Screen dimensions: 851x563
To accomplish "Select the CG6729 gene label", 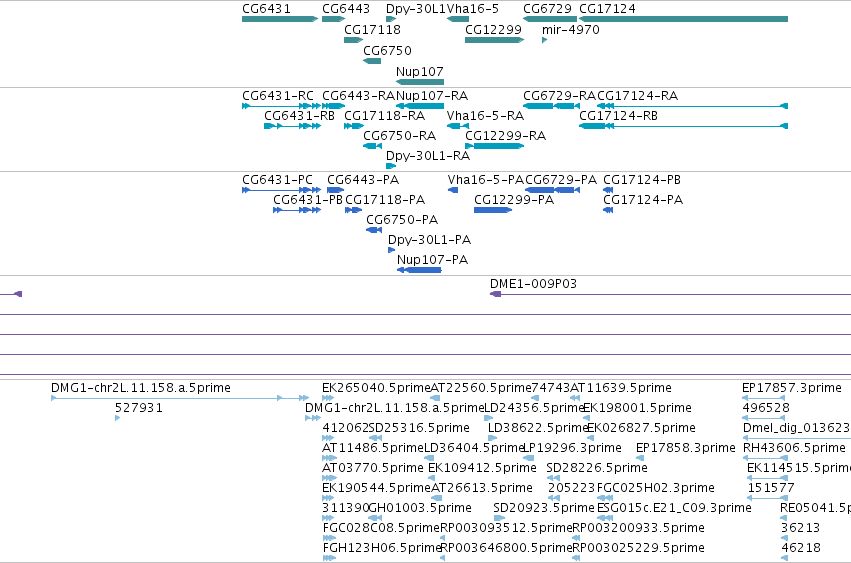I will coord(547,9).
